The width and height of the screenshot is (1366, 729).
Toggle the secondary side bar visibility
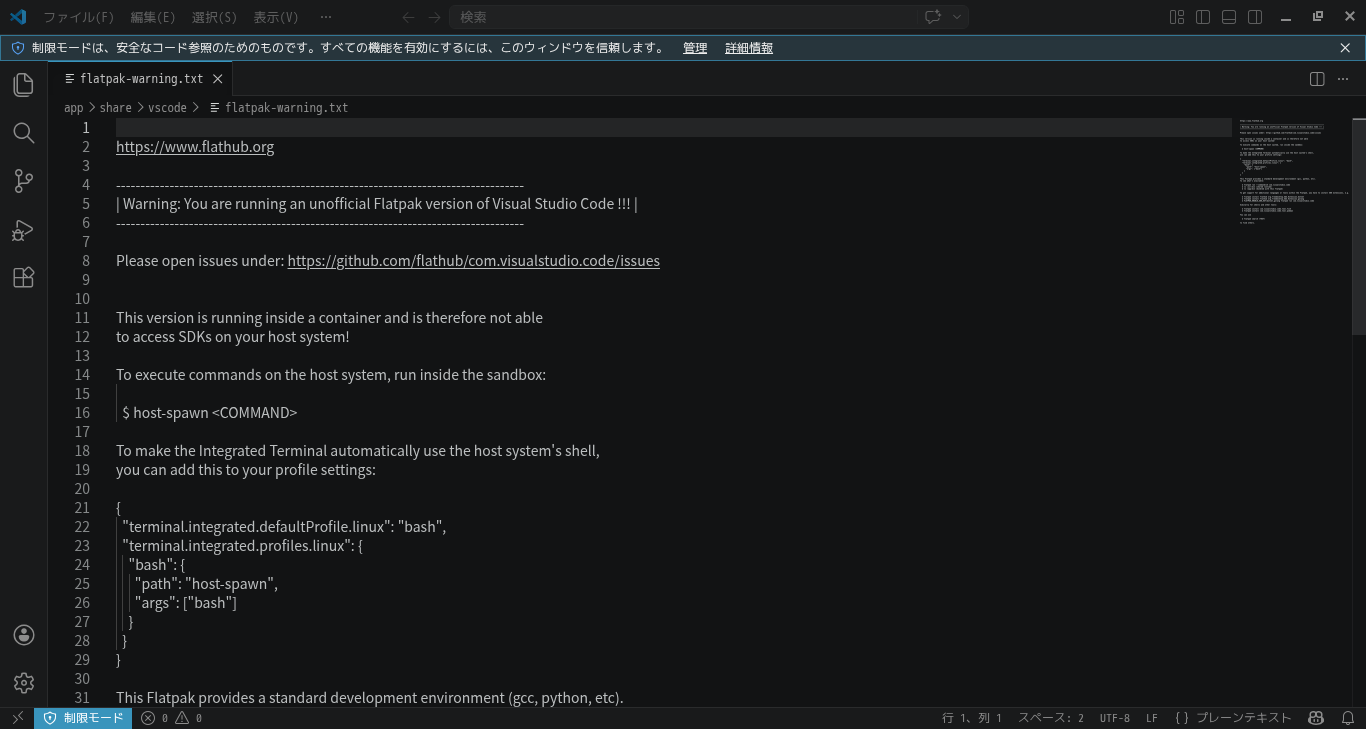[x=1255, y=17]
